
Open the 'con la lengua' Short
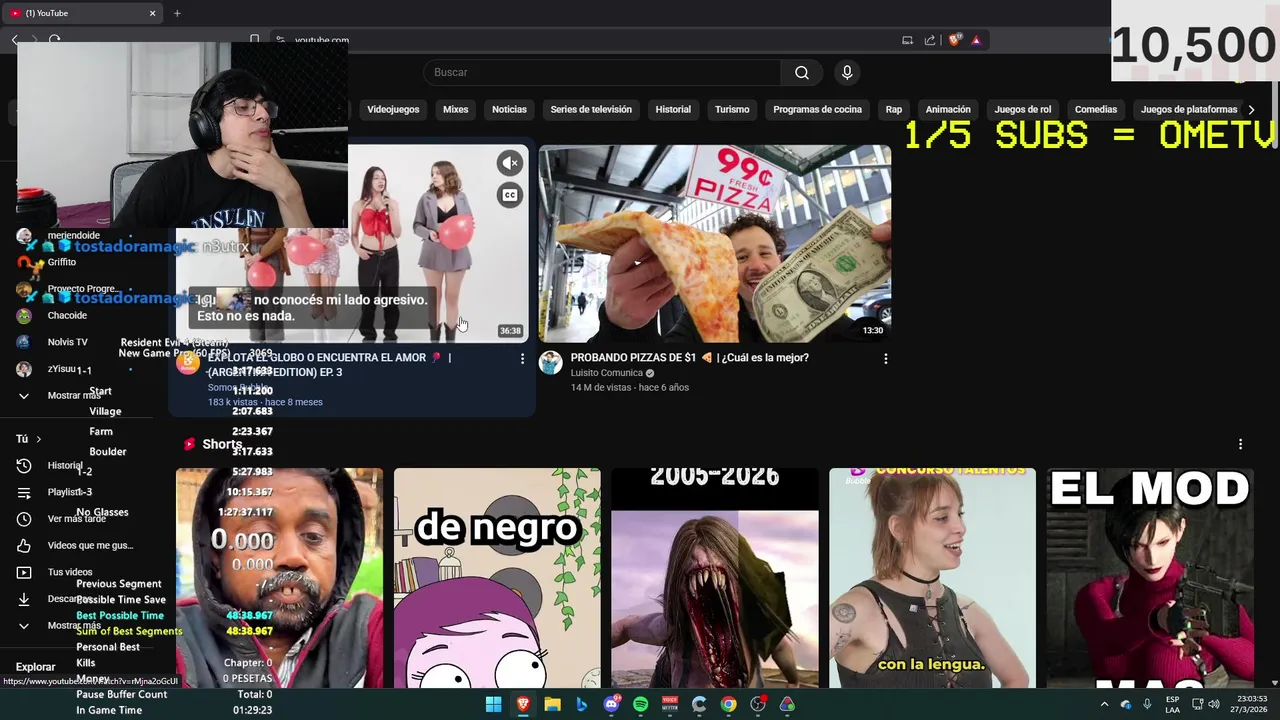(x=932, y=578)
